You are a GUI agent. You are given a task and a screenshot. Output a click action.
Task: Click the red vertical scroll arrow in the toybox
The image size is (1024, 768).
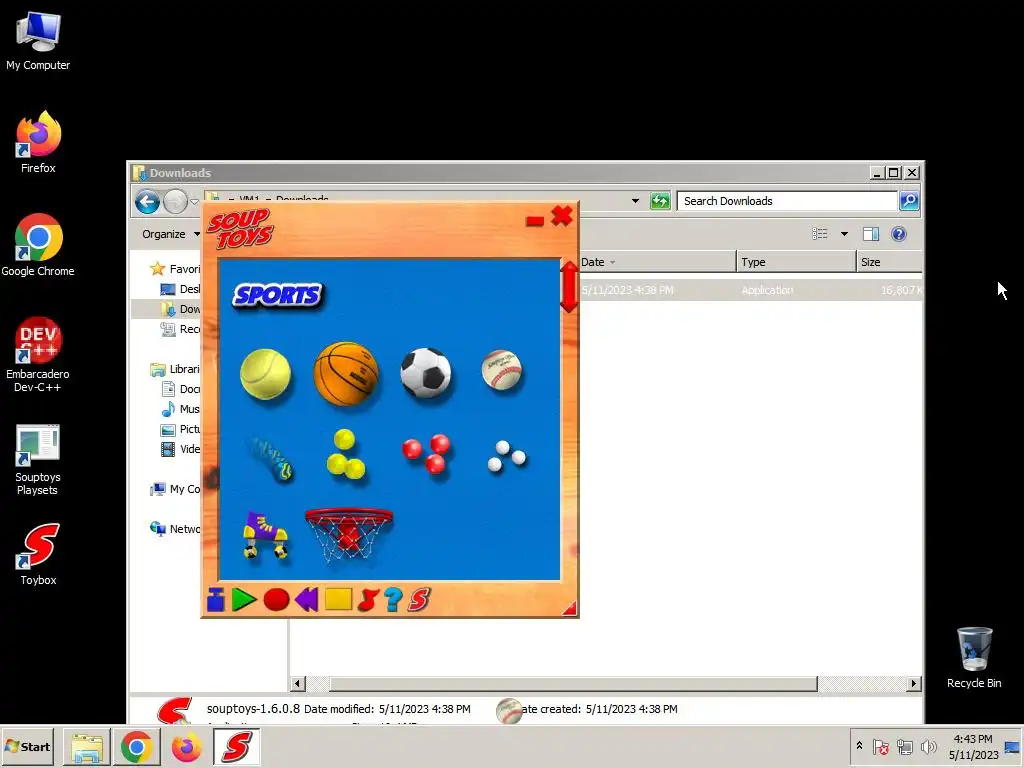coord(569,287)
